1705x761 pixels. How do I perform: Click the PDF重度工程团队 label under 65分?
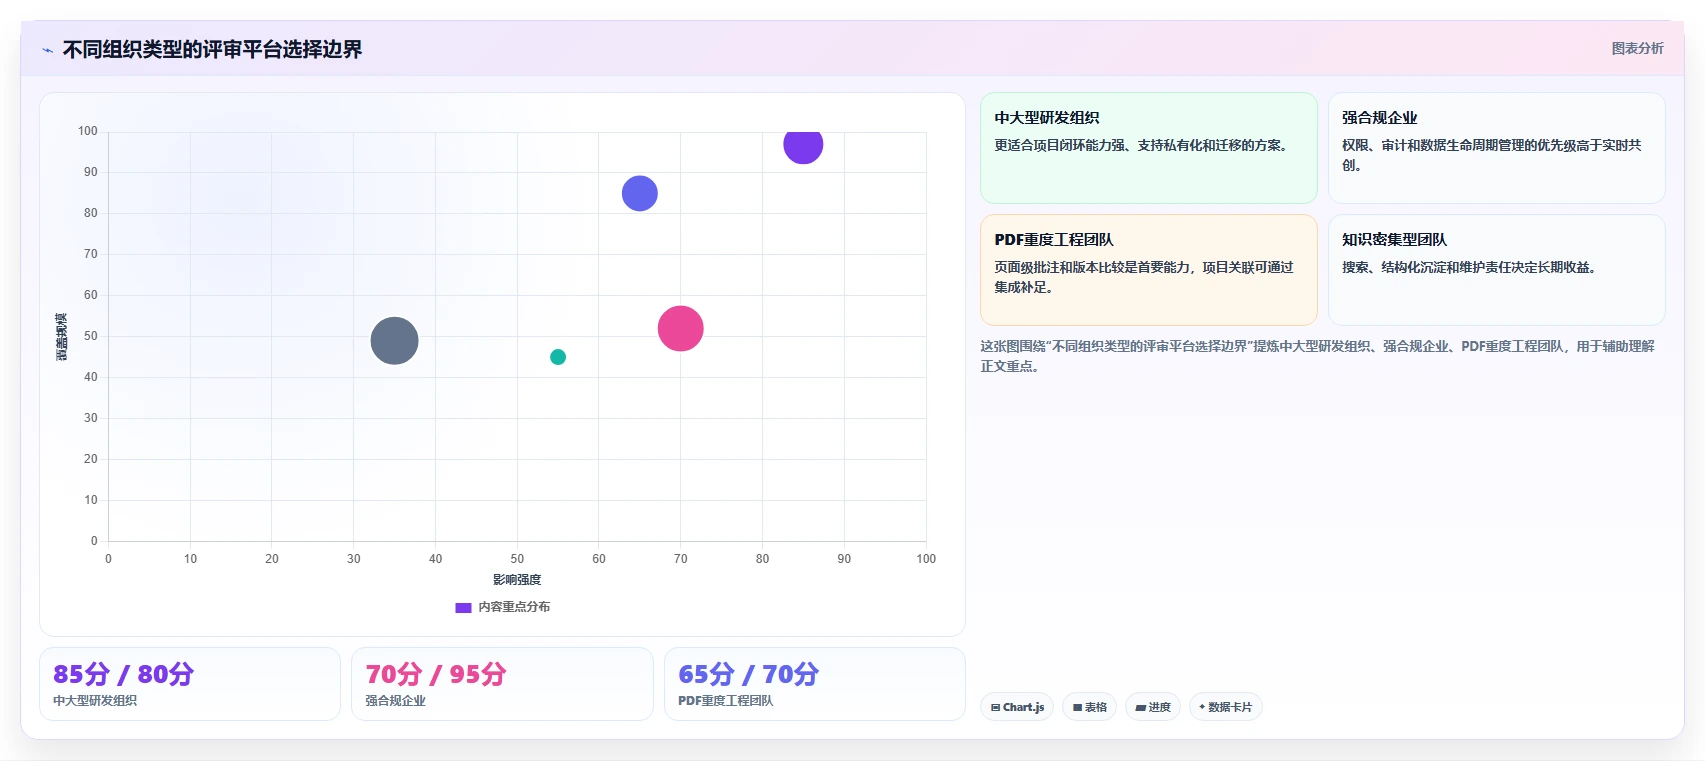coord(726,701)
